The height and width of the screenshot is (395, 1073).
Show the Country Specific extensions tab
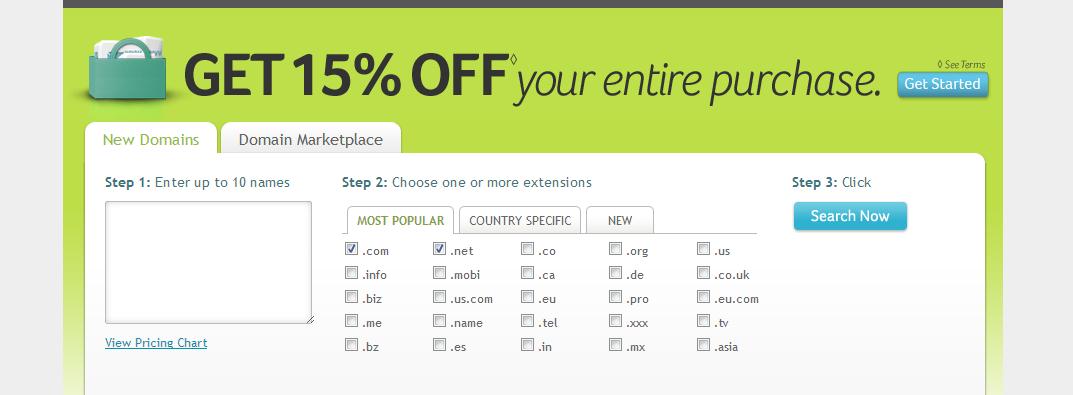tap(520, 220)
